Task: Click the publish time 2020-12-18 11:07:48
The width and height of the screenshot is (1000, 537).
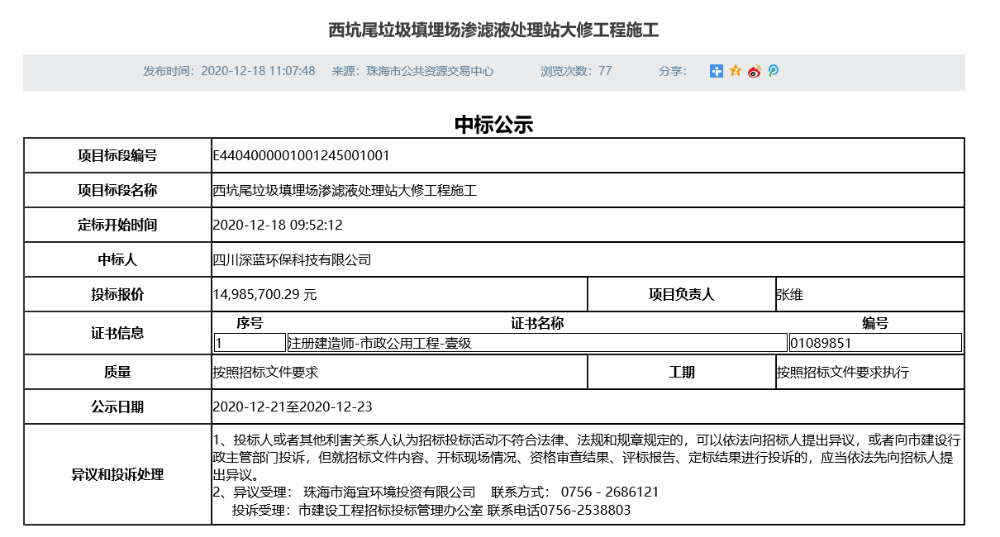Action: [258, 71]
